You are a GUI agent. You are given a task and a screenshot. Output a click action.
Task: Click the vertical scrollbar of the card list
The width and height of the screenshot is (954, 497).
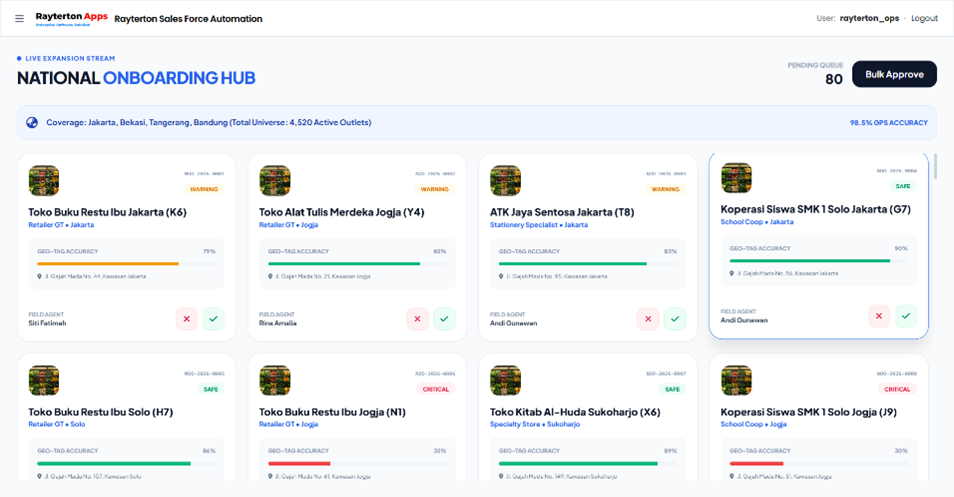click(x=936, y=166)
